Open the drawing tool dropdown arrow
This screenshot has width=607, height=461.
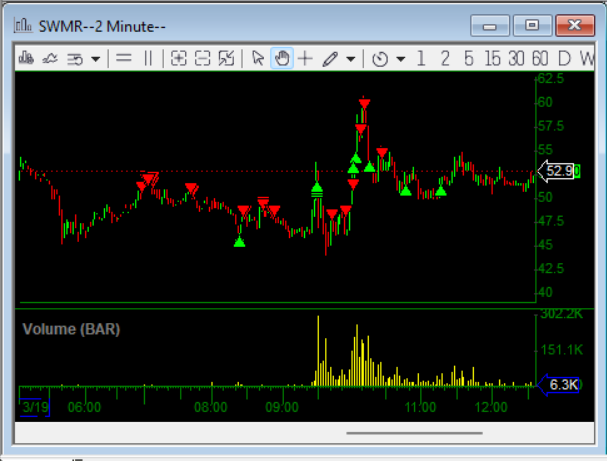(x=351, y=59)
